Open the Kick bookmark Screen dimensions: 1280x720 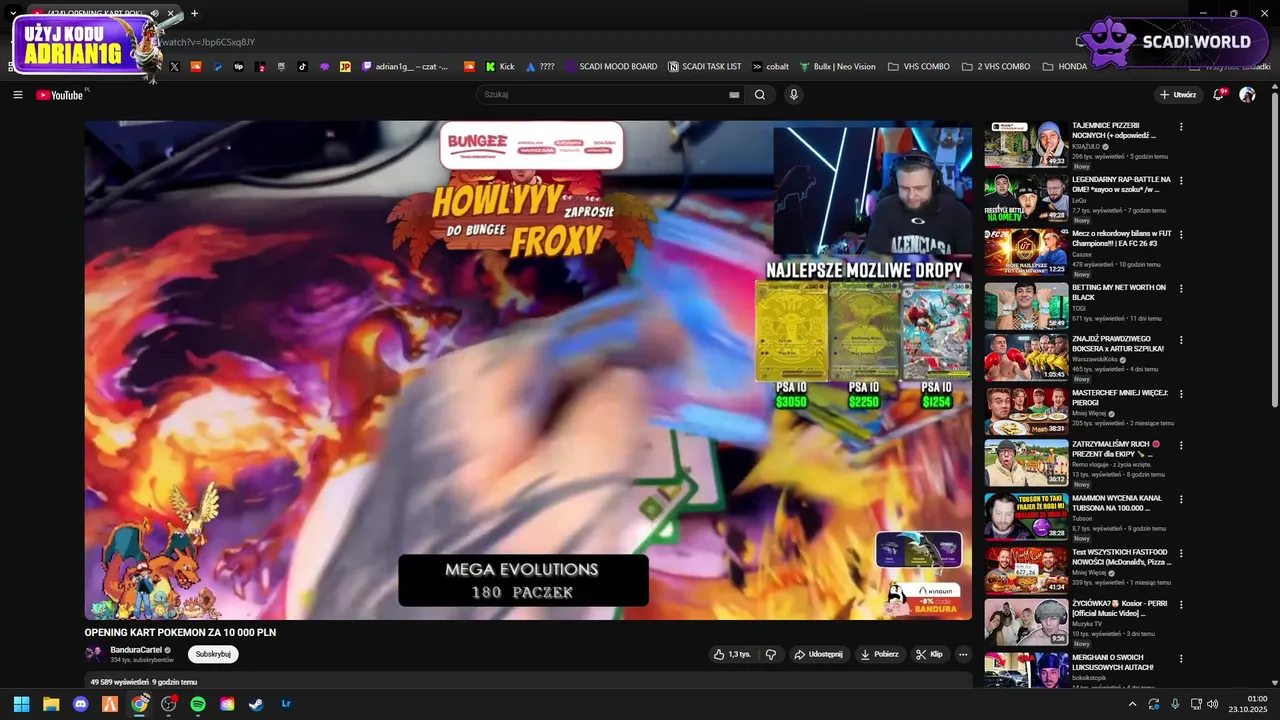point(500,67)
